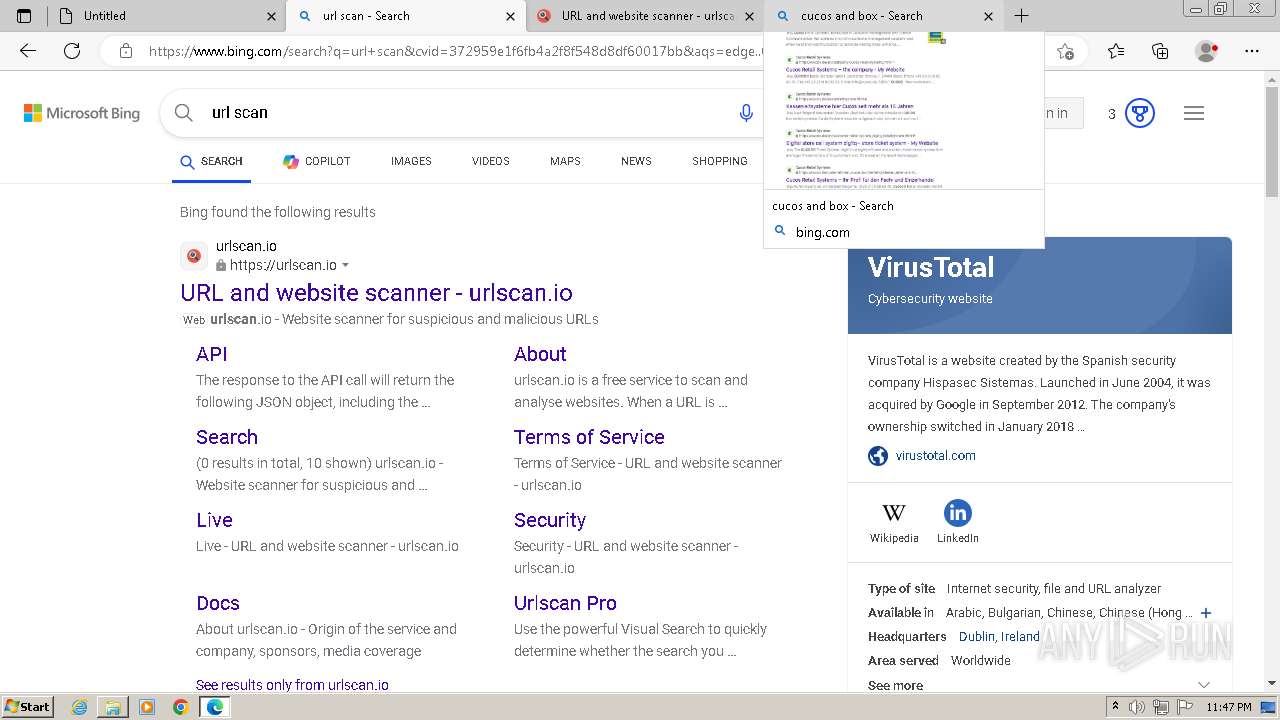Click the site lock icon

(x=125, y=51)
